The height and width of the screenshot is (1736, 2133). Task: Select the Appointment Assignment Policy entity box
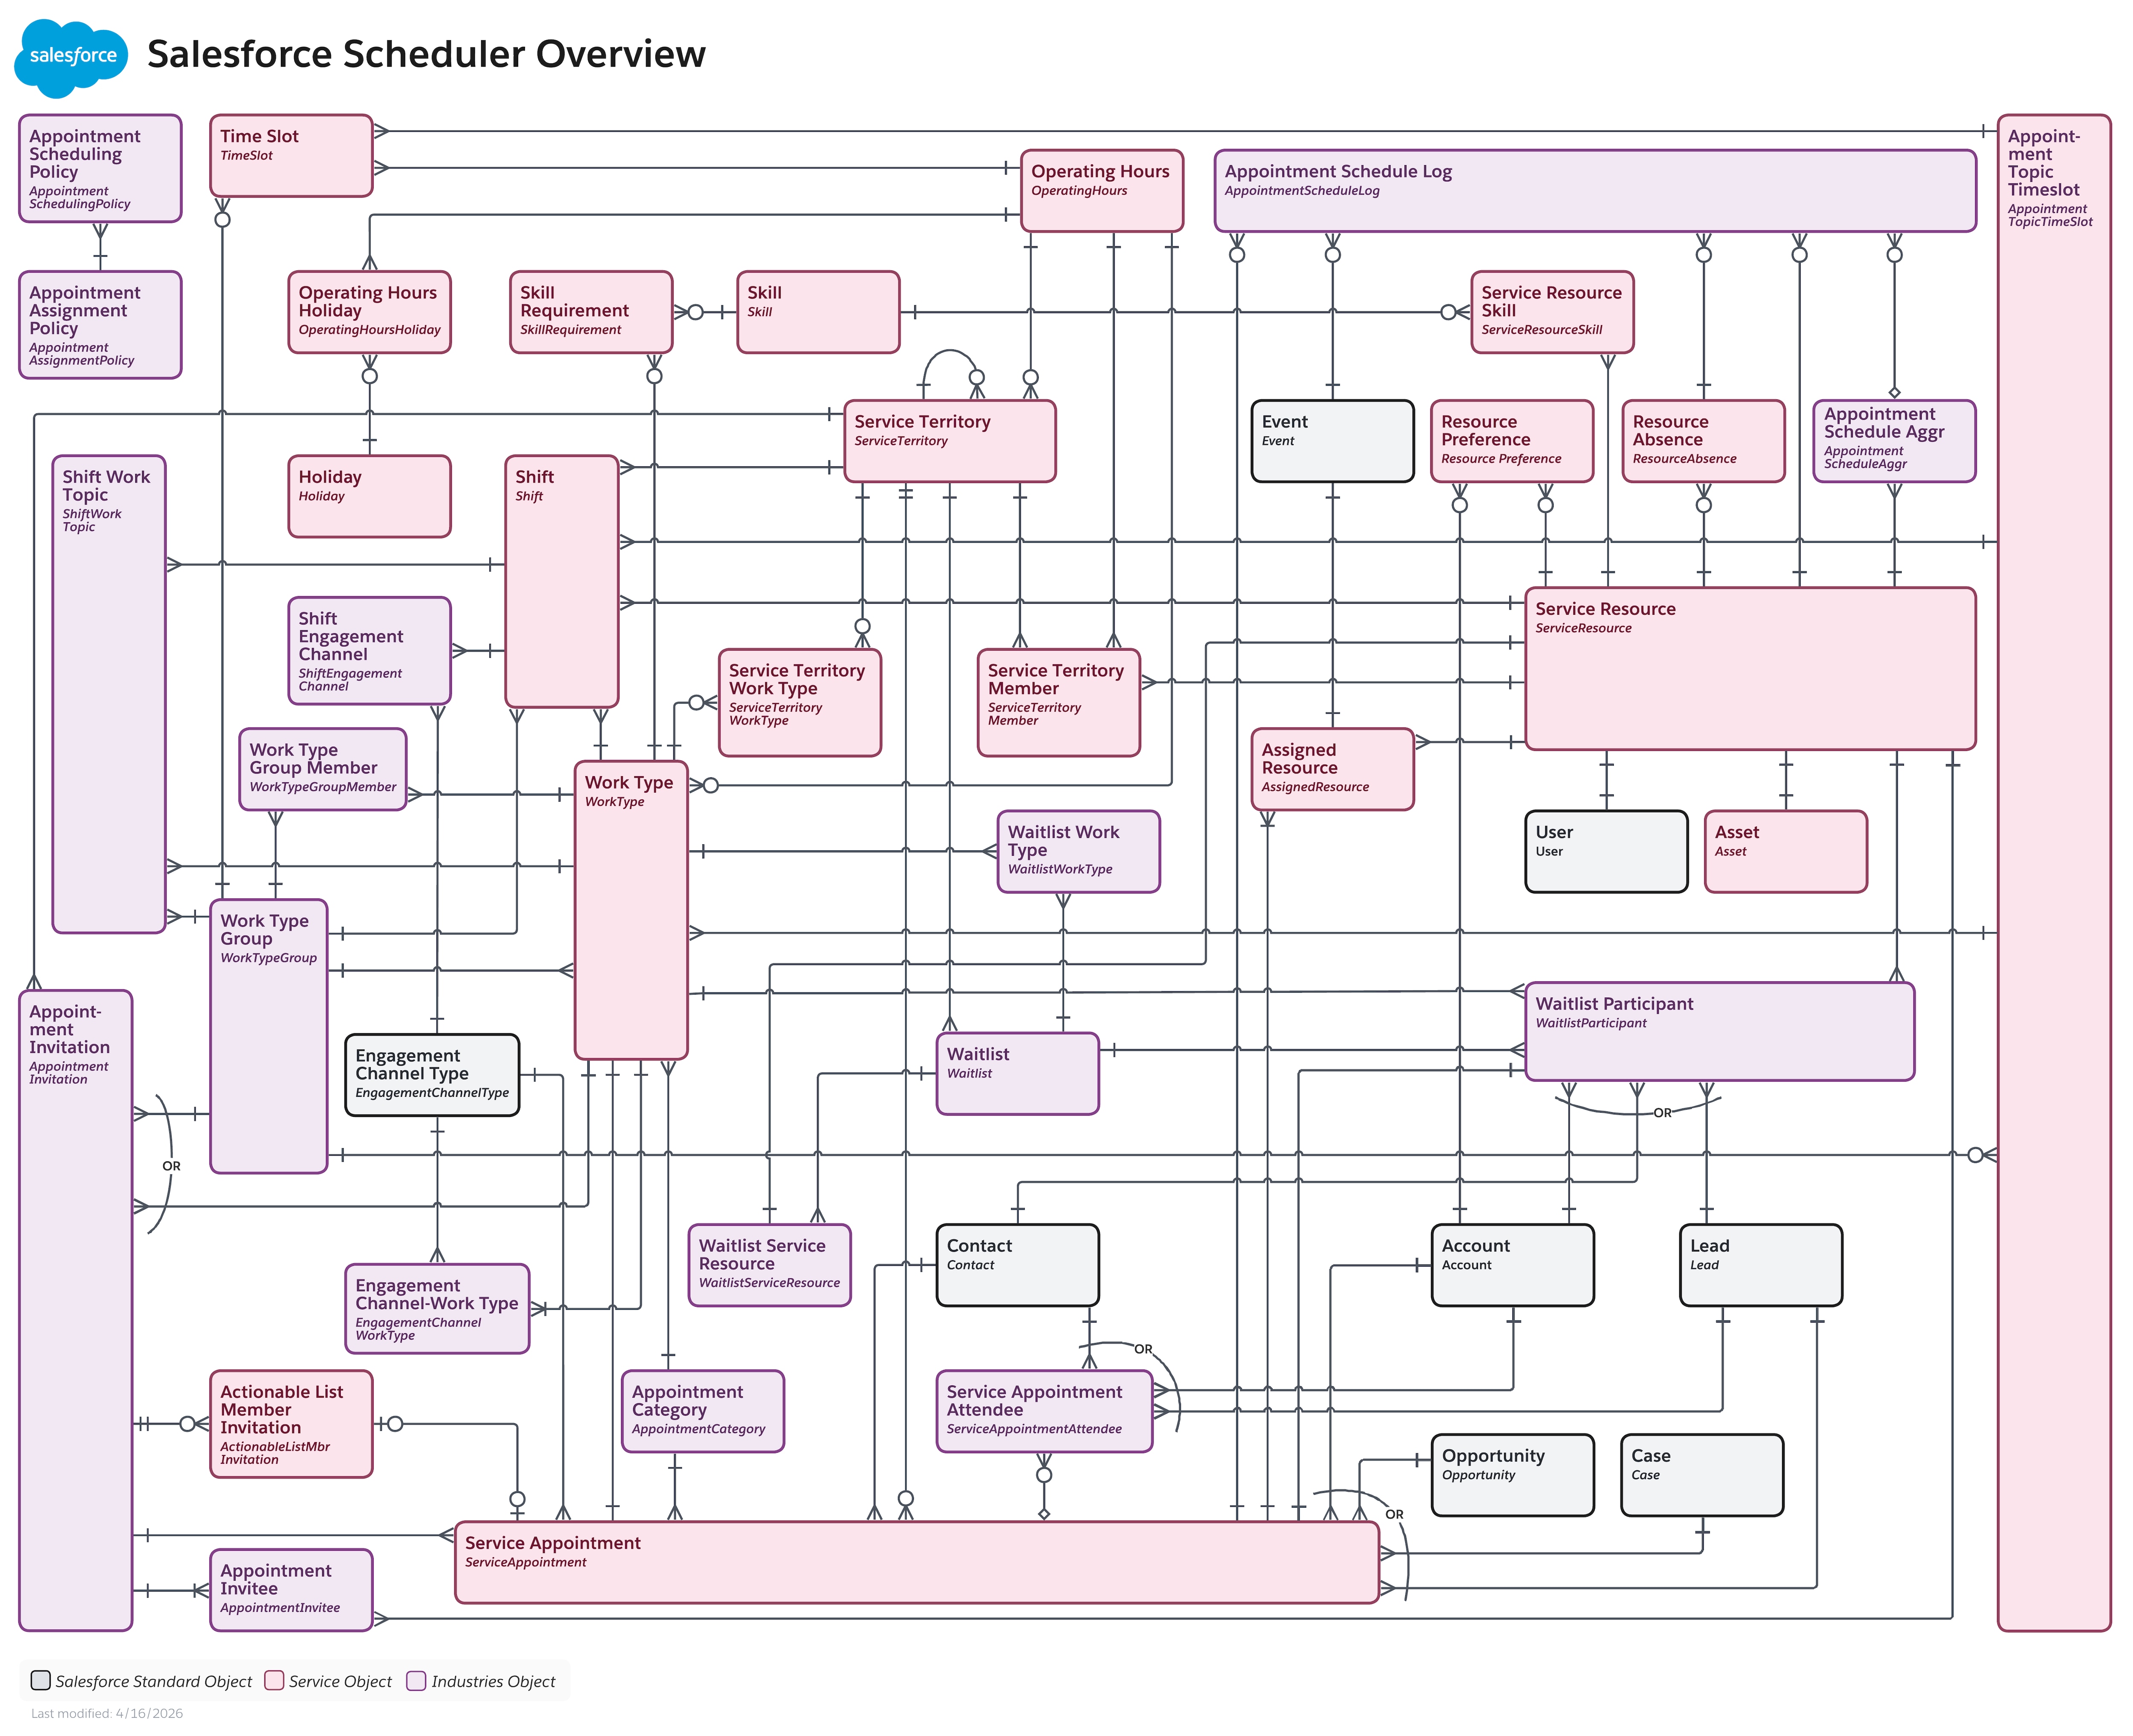[100, 325]
